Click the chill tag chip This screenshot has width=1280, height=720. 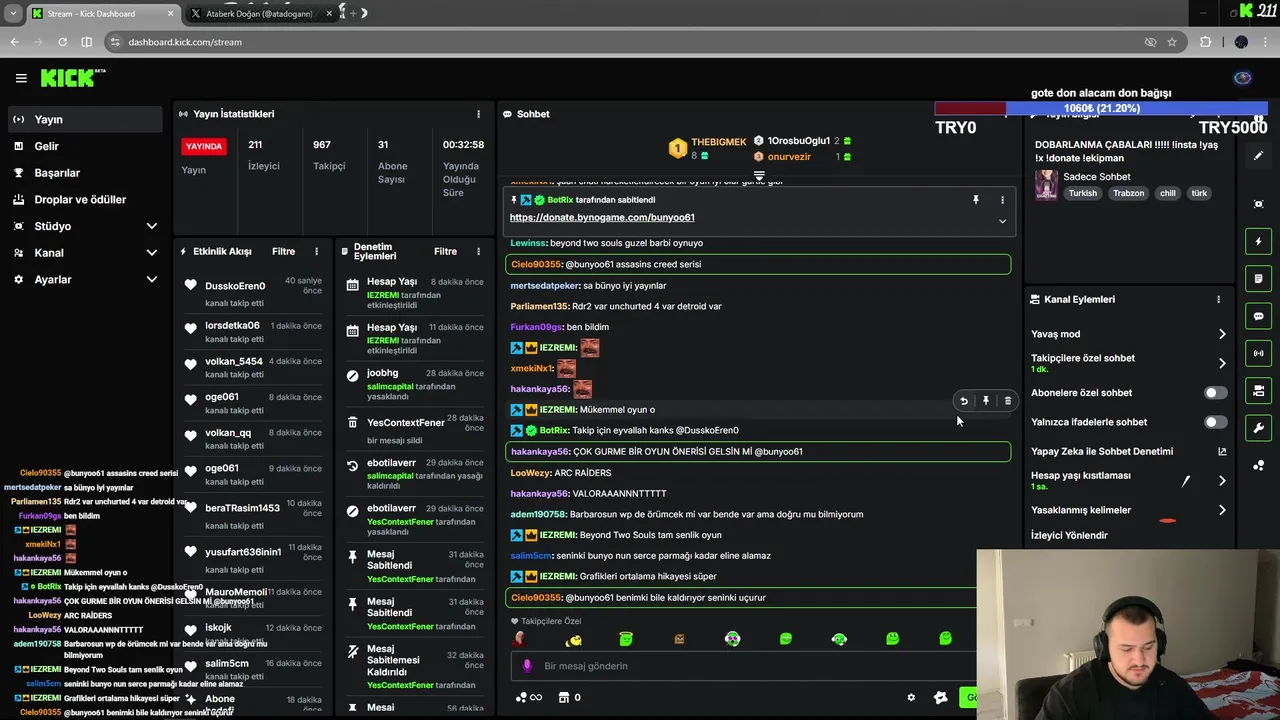1168,193
